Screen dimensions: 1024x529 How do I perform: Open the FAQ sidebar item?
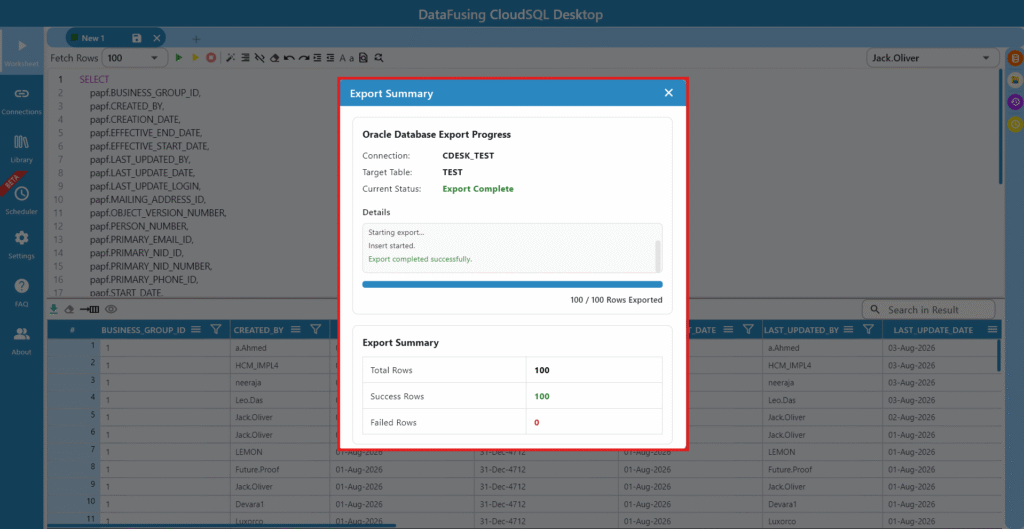[x=22, y=293]
